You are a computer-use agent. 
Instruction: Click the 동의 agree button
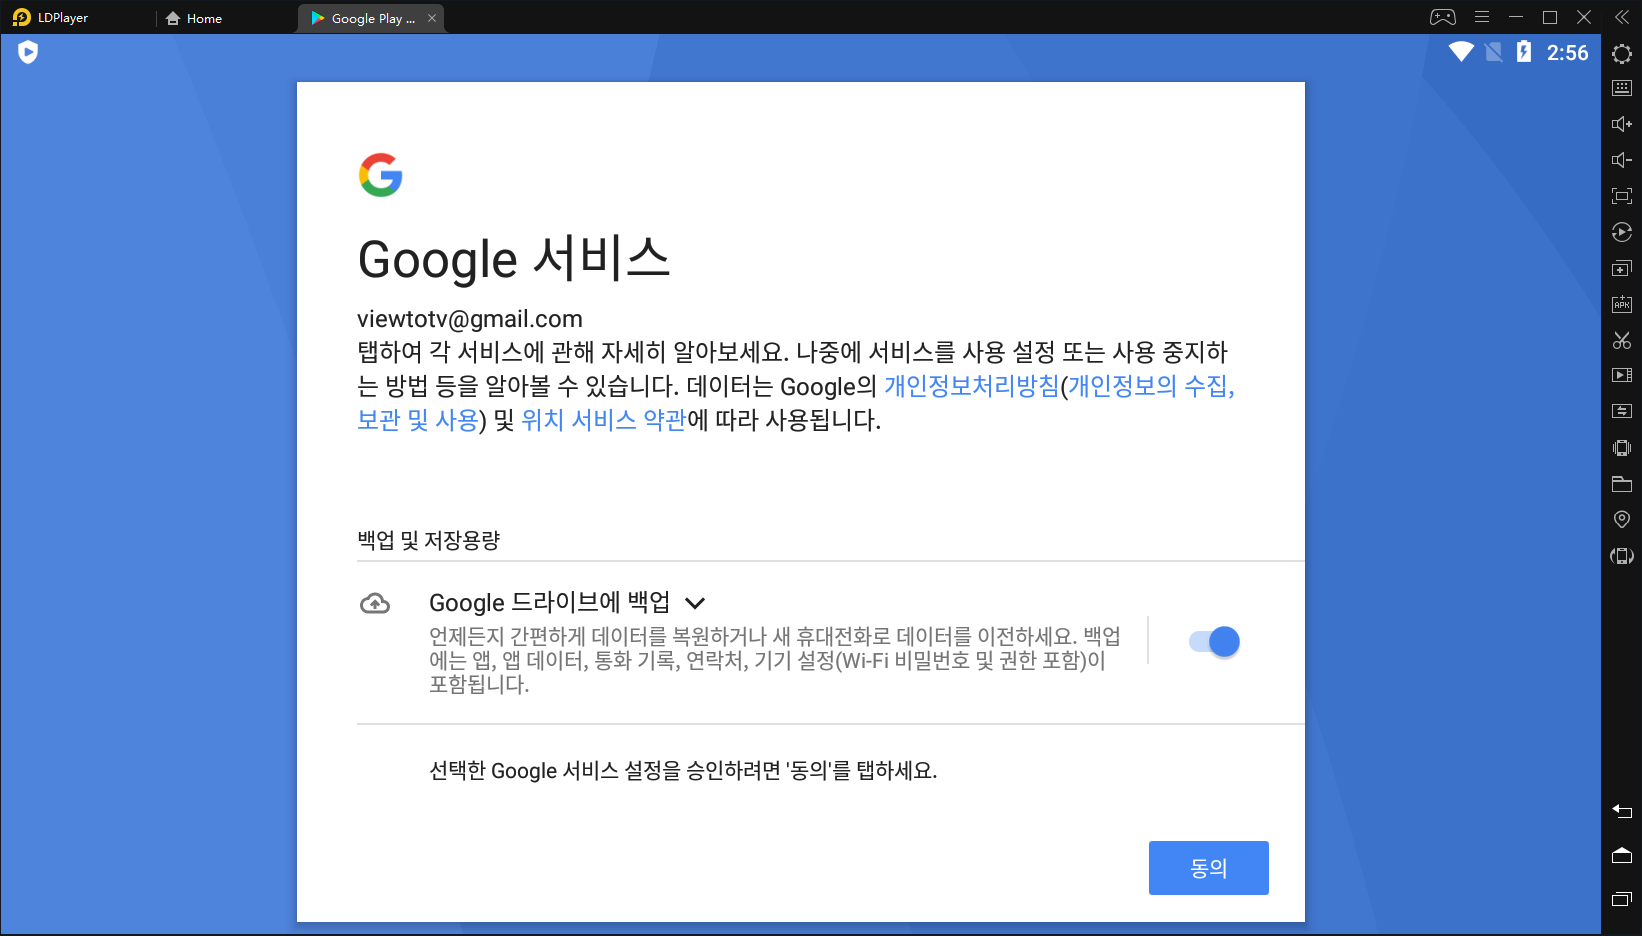(x=1208, y=868)
